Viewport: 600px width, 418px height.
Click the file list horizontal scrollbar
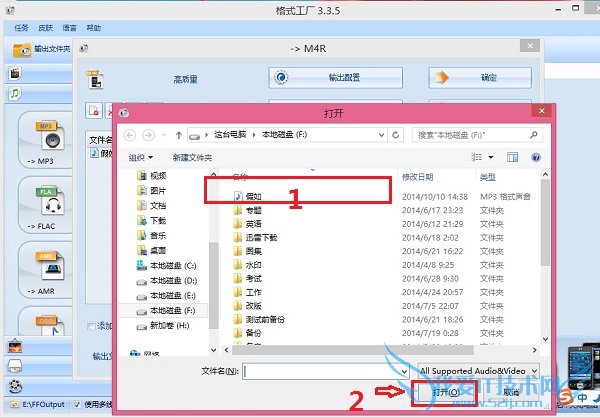pos(352,350)
